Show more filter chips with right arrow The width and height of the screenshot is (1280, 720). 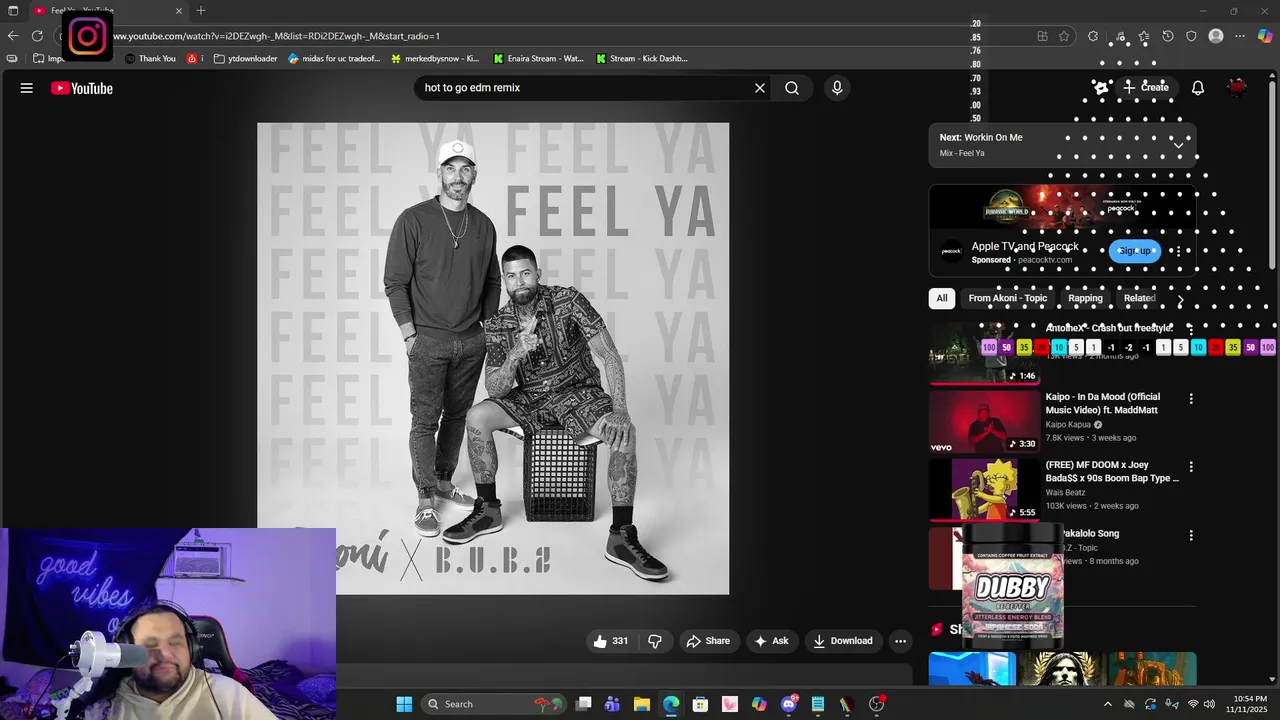click(x=1180, y=299)
